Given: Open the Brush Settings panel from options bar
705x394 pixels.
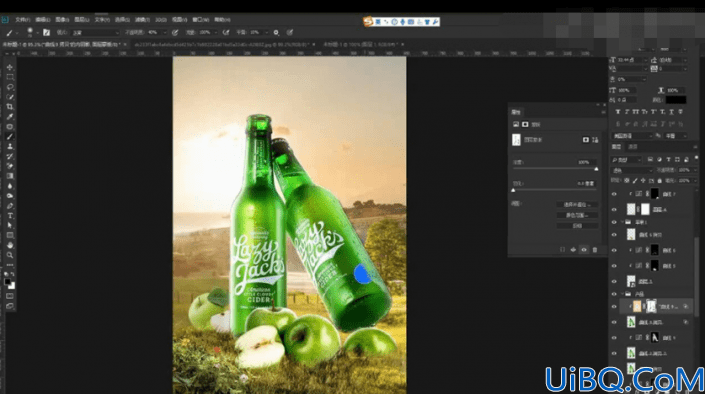Looking at the screenshot, I should click(x=46, y=32).
